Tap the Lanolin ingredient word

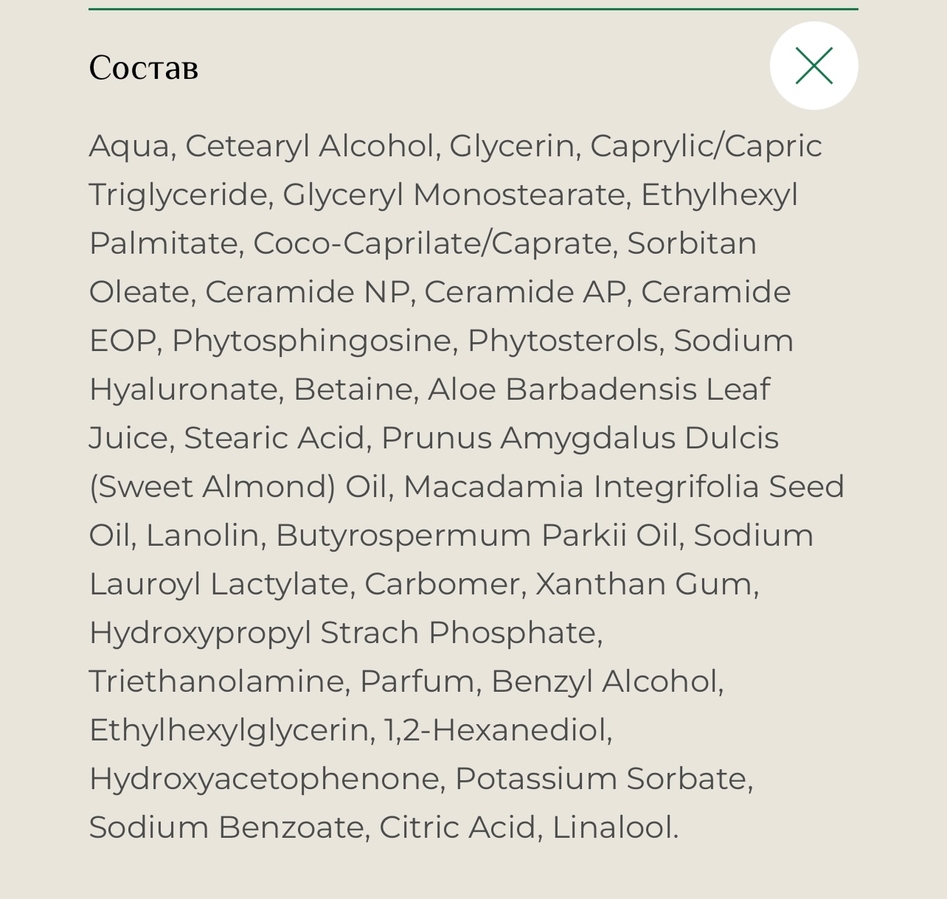click(x=202, y=536)
